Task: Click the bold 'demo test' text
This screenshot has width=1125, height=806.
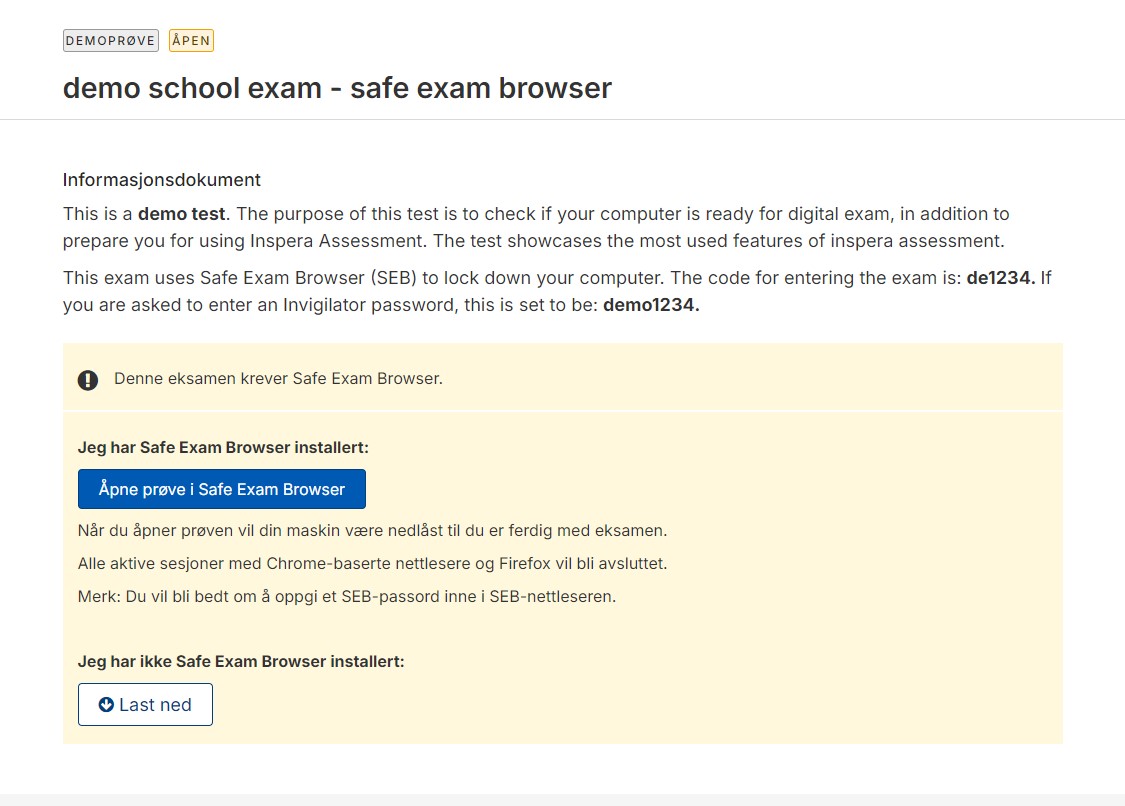Action: [x=182, y=214]
